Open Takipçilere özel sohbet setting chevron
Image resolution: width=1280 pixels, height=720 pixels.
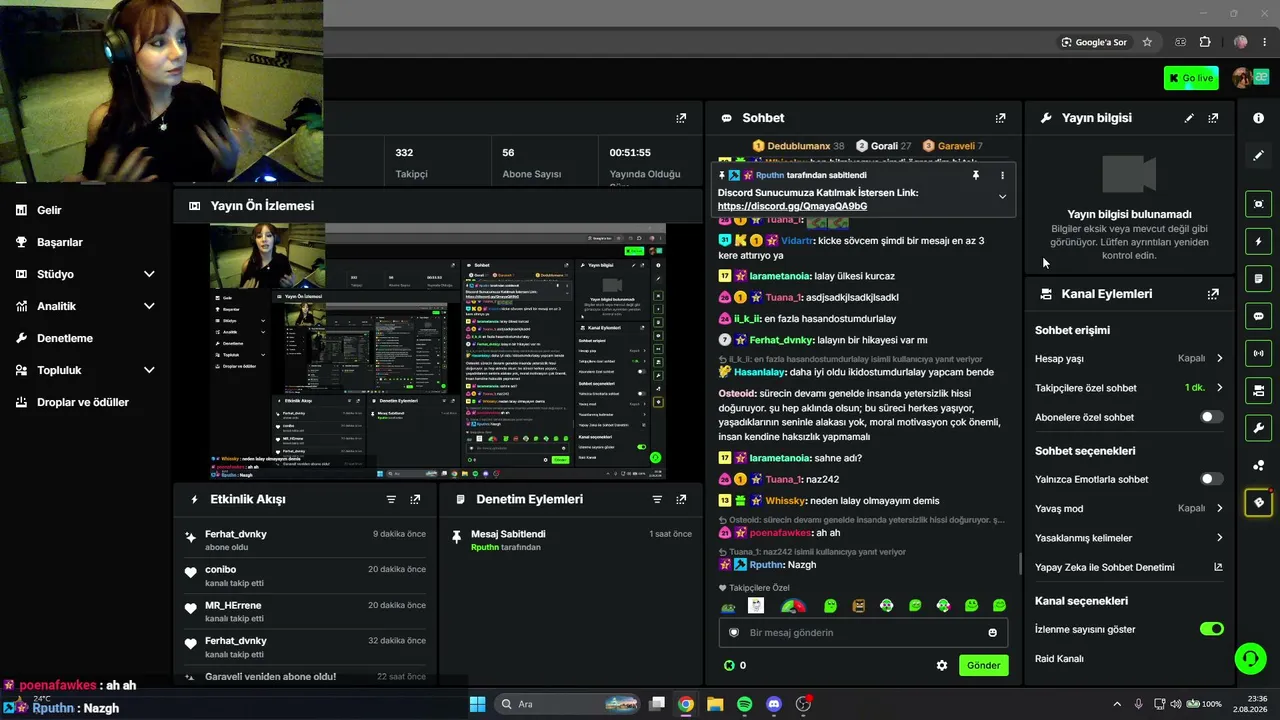click(1219, 388)
